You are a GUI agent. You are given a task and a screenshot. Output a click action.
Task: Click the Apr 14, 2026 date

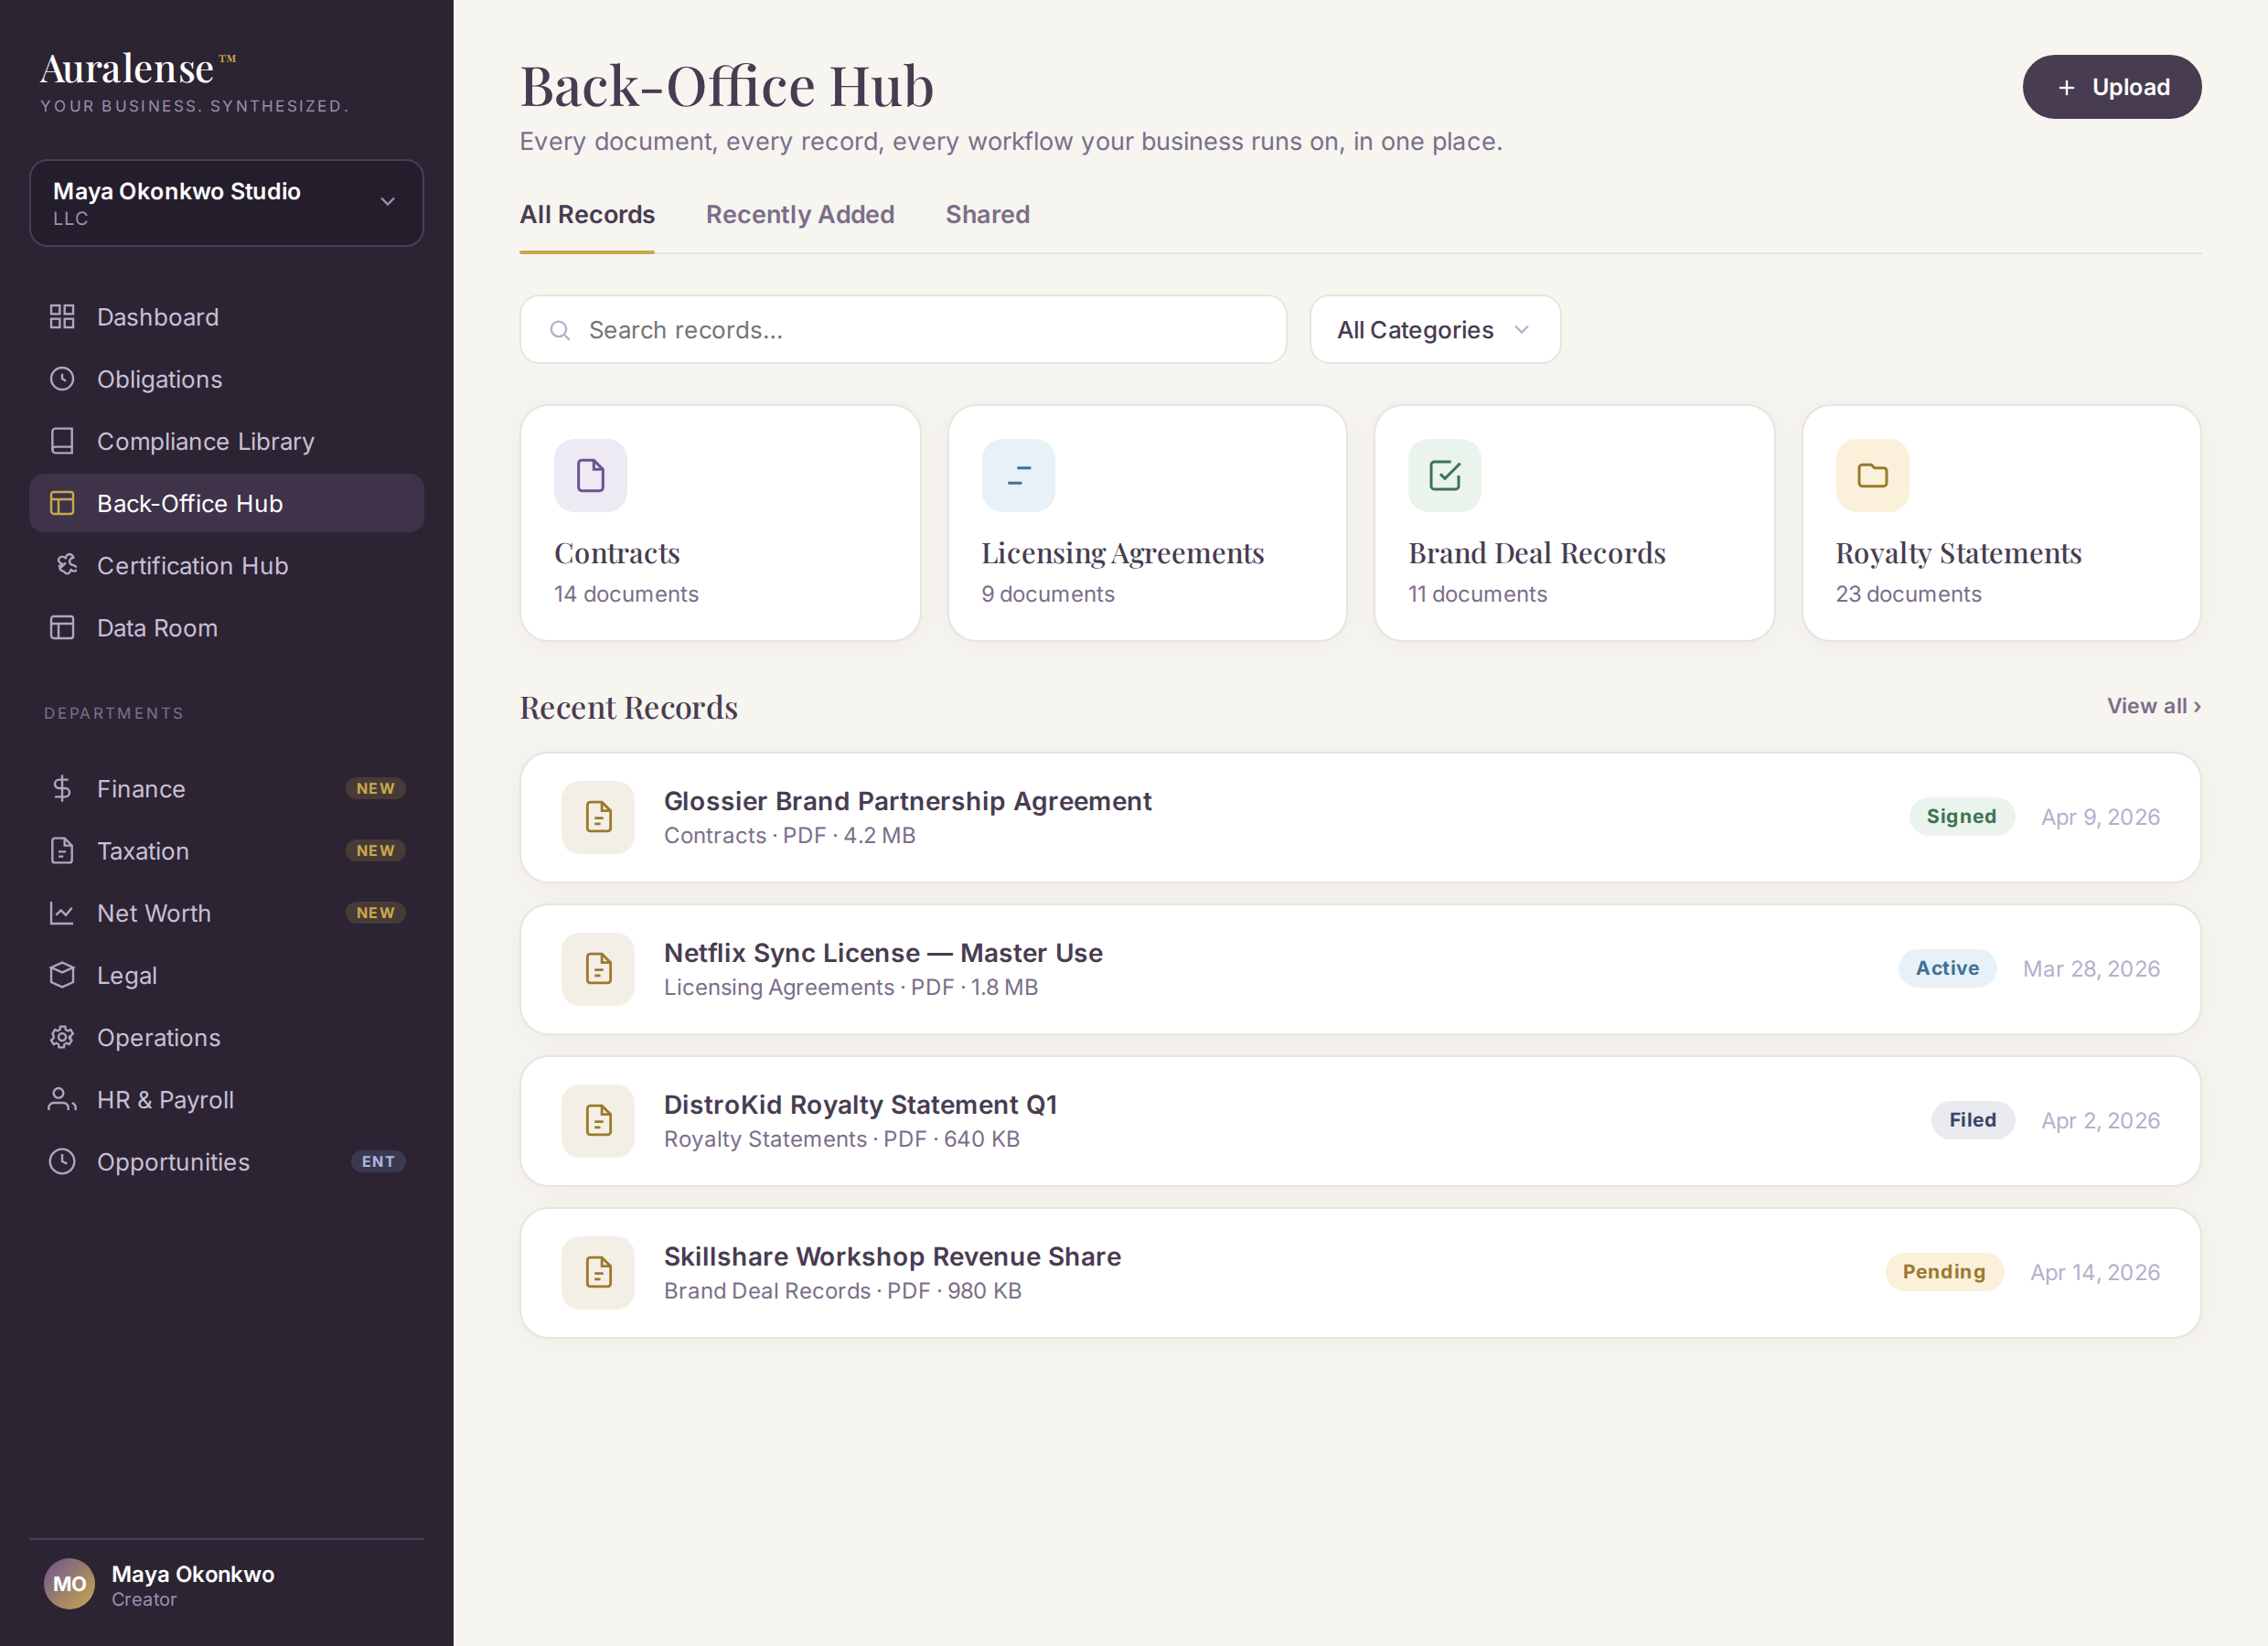pos(2095,1273)
